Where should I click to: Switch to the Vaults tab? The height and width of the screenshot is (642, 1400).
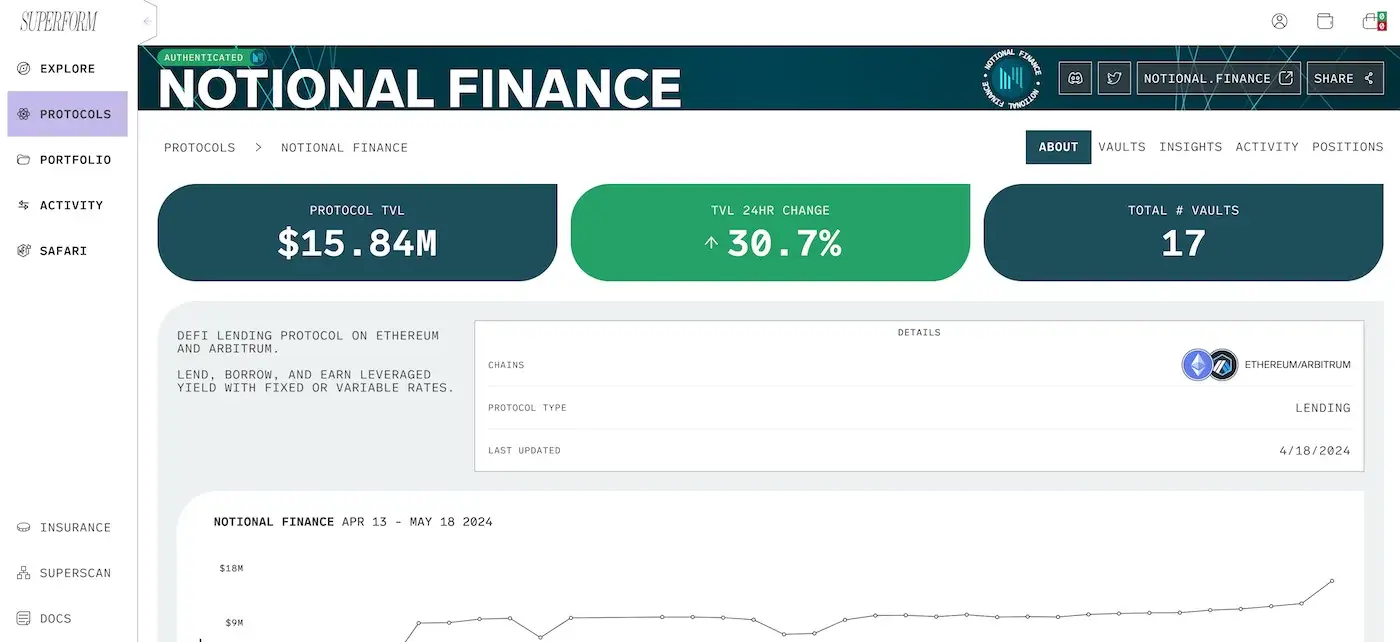point(1122,147)
